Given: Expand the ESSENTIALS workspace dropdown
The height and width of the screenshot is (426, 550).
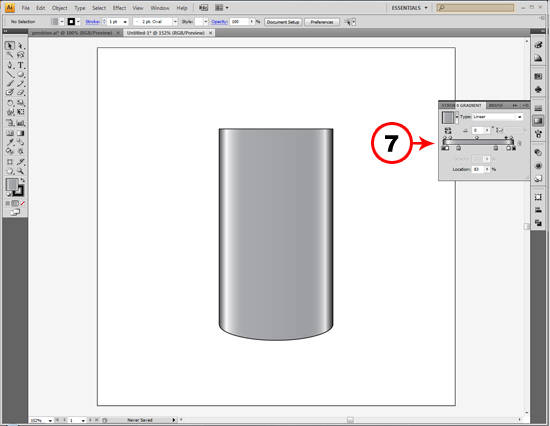Looking at the screenshot, I should click(410, 8).
